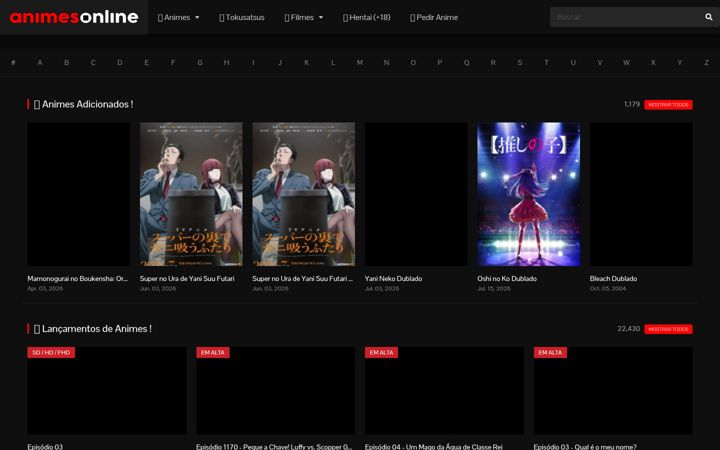The image size is (720, 450).
Task: Filter animes by letter H
Action: tap(226, 62)
